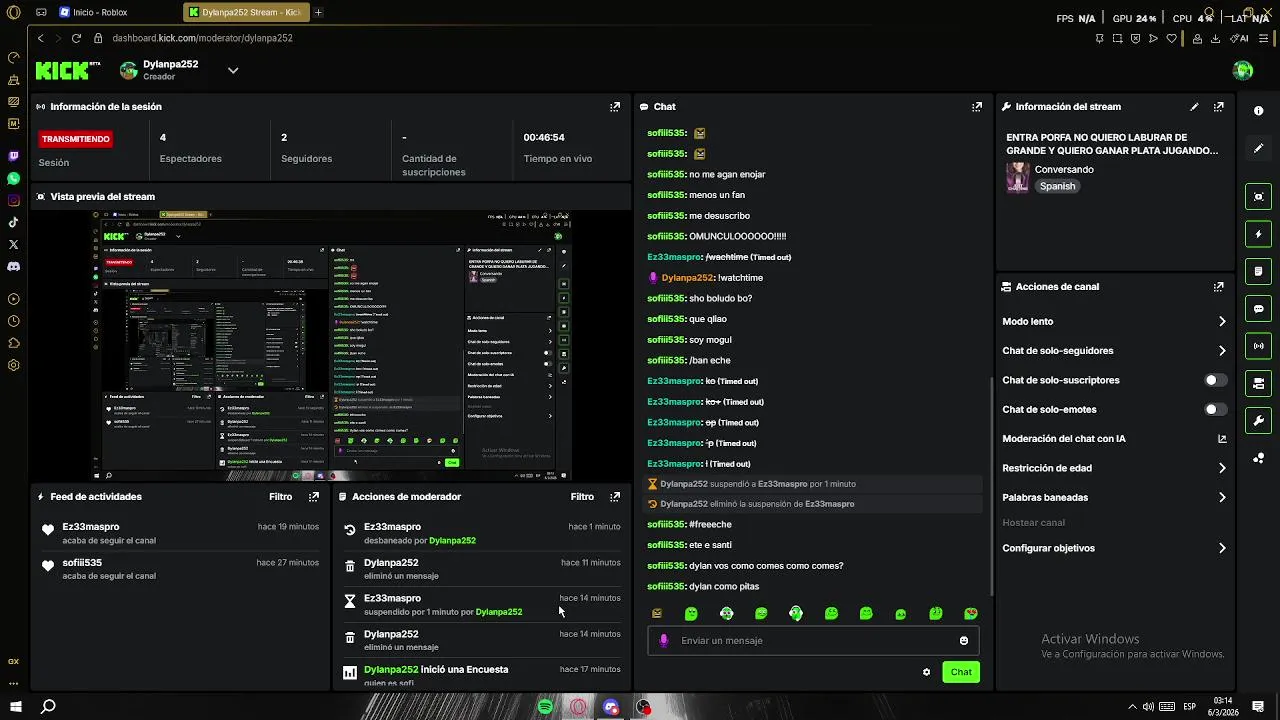Expand Chat de solo-seguidores options
The height and width of the screenshot is (720, 1280).
point(1222,351)
